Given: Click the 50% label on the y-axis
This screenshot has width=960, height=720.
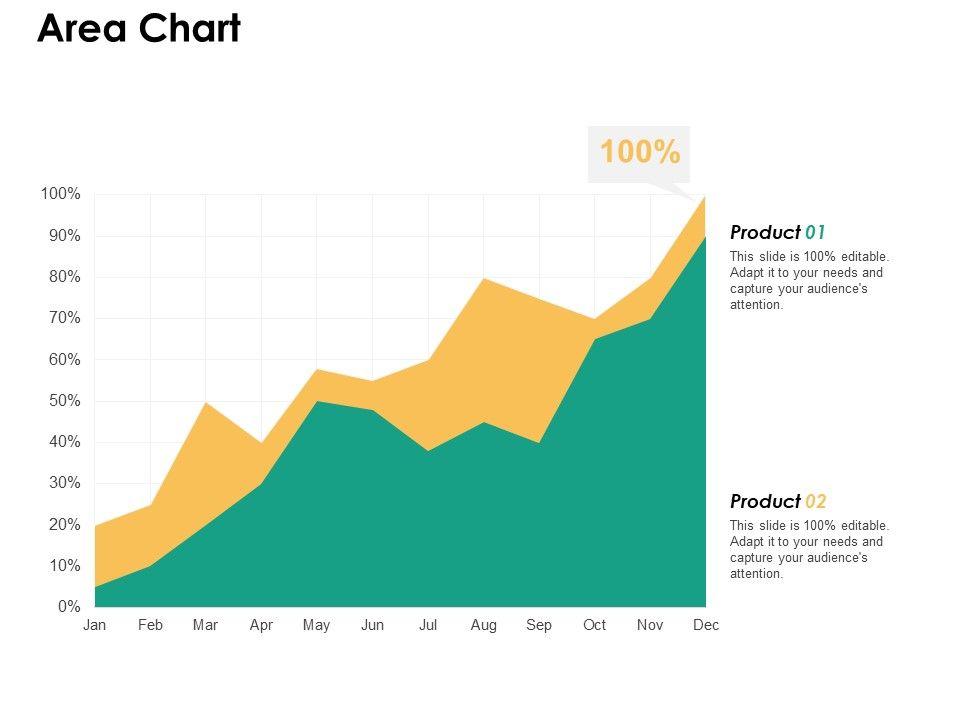Looking at the screenshot, I should [64, 401].
